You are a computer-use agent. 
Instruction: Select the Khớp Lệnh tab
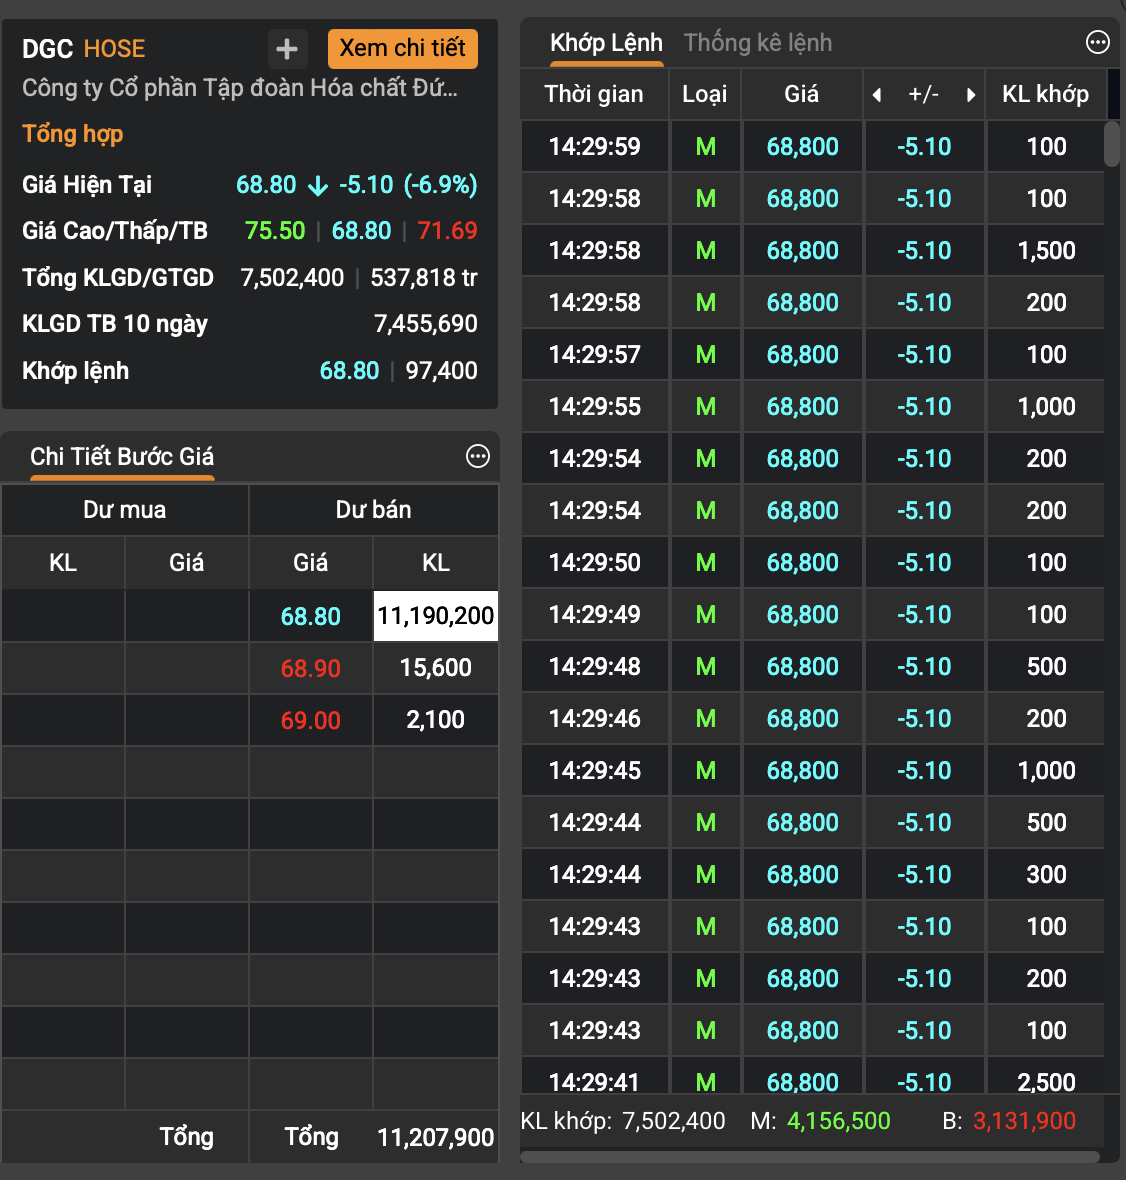(606, 43)
